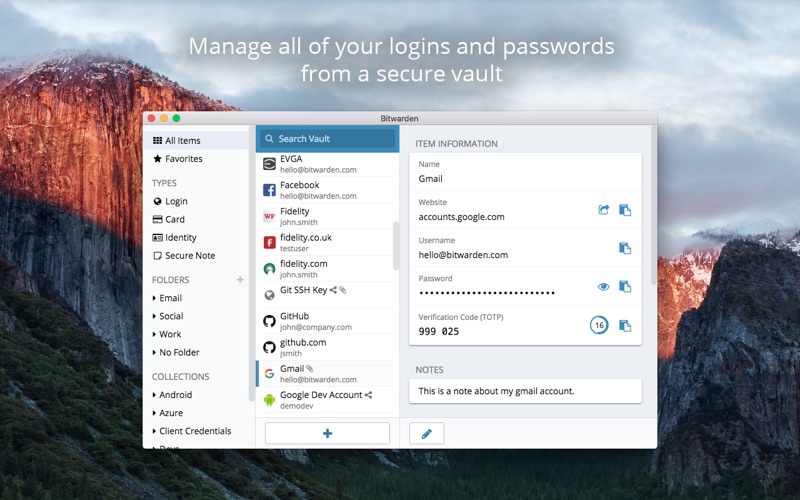Click the Google Dev Account Android icon
This screenshot has height=500, width=800.
(269, 400)
